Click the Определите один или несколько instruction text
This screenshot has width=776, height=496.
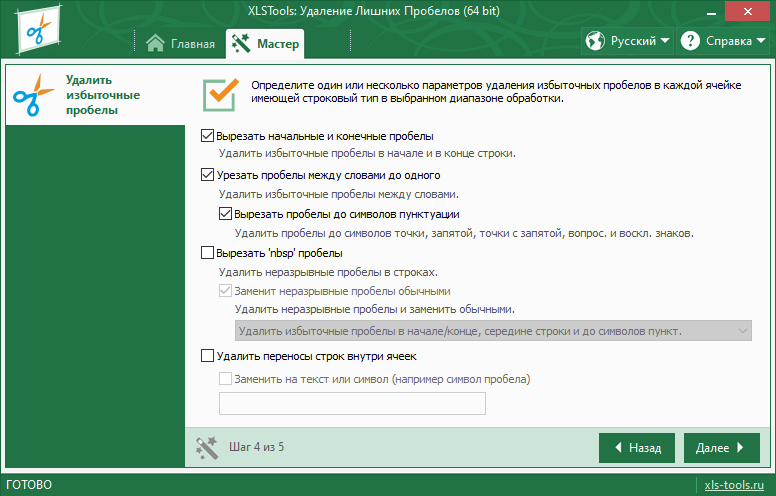tap(496, 92)
